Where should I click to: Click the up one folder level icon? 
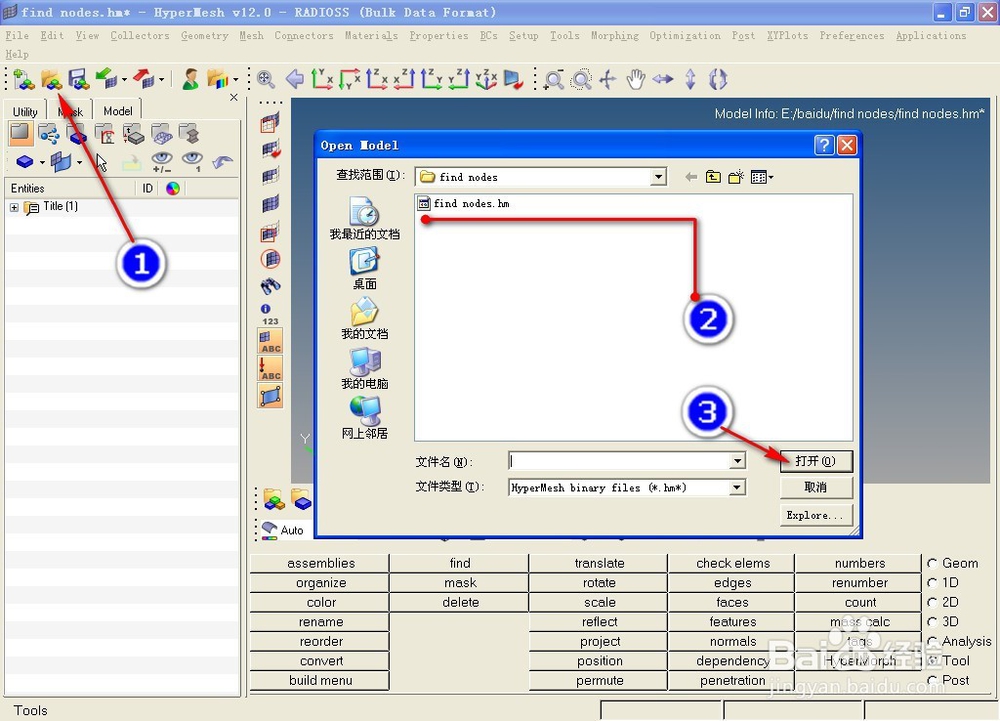click(x=713, y=177)
